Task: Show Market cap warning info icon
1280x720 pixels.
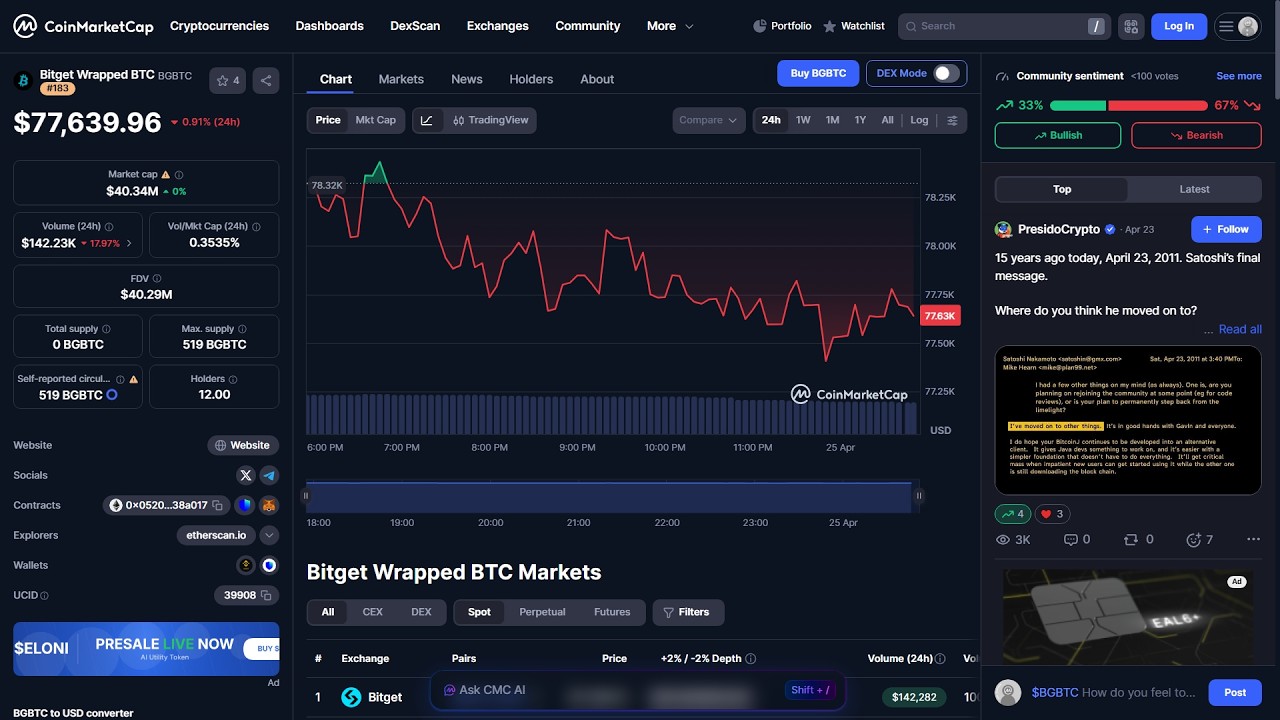Action: [166, 174]
